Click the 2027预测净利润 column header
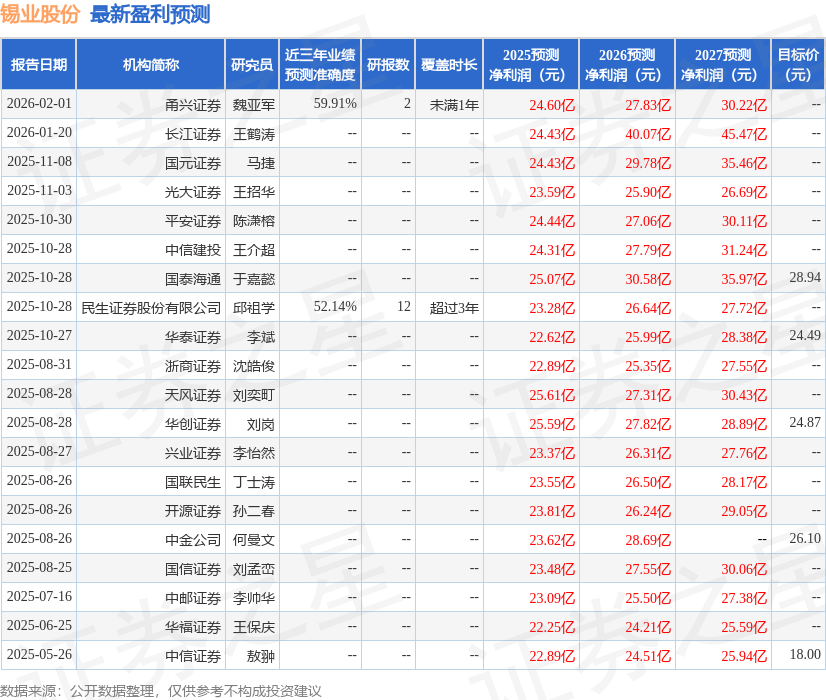 click(723, 65)
